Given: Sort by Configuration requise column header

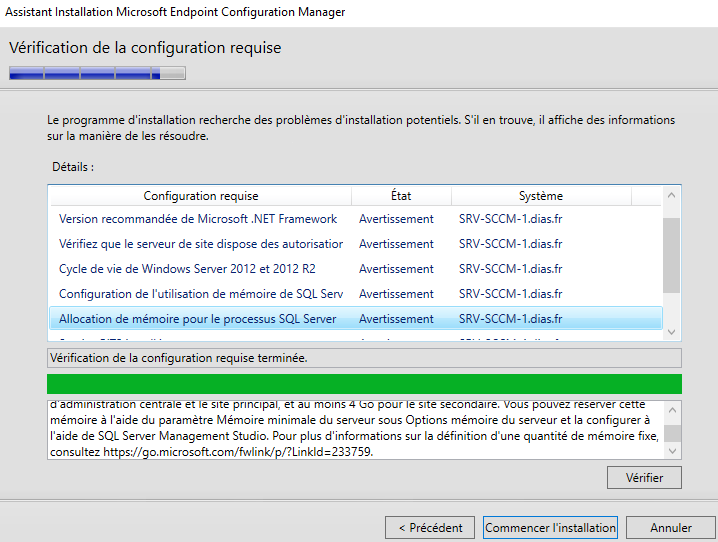Looking at the screenshot, I should (200, 196).
